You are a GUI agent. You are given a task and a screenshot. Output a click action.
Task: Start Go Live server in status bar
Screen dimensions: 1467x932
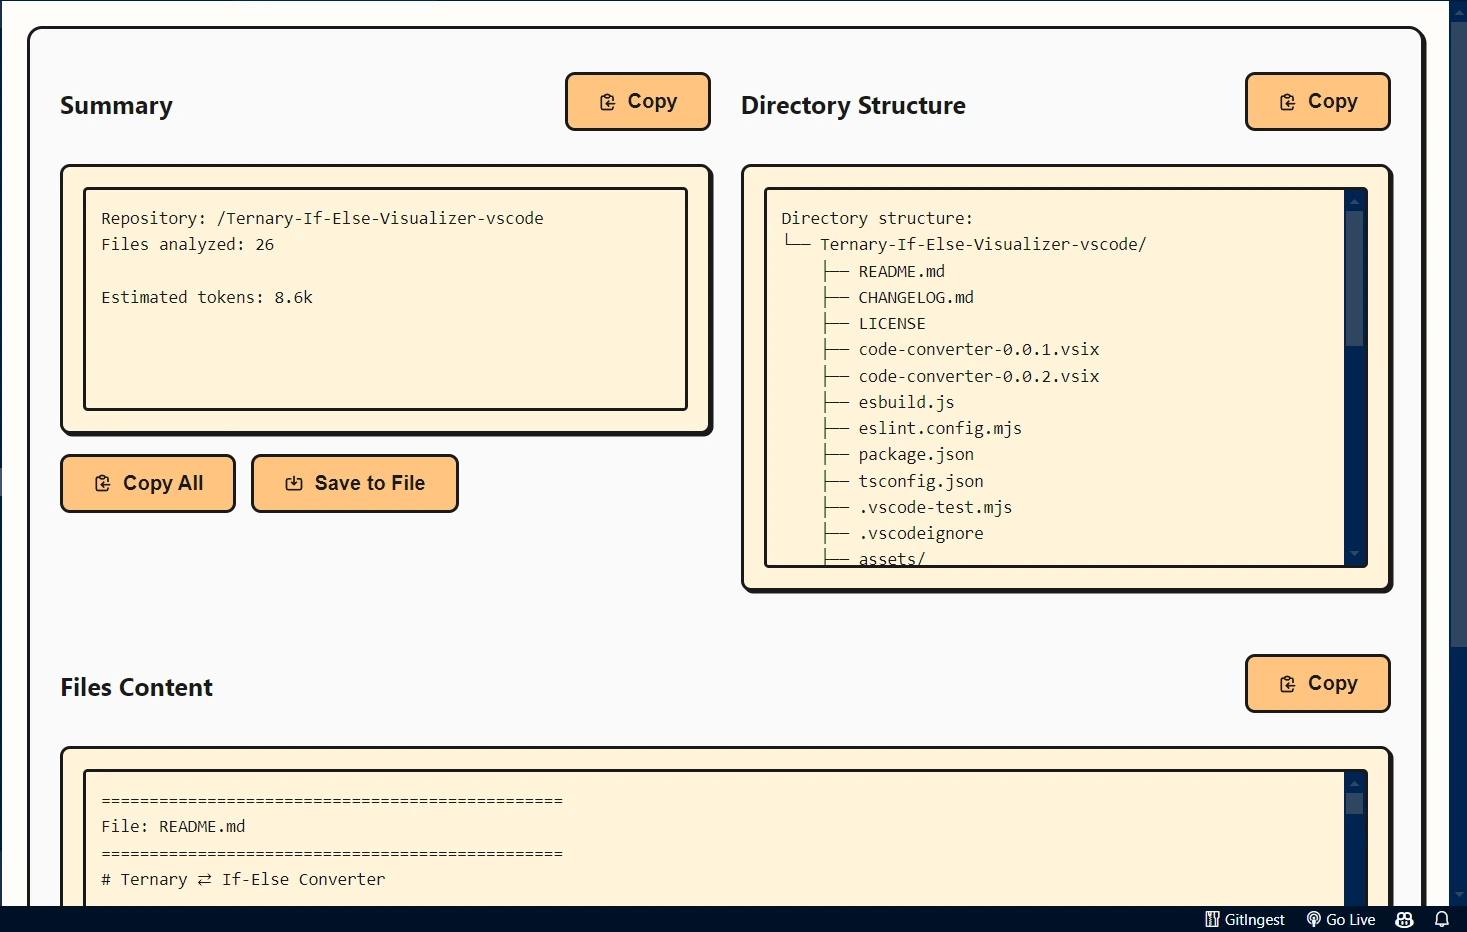coord(1341,919)
